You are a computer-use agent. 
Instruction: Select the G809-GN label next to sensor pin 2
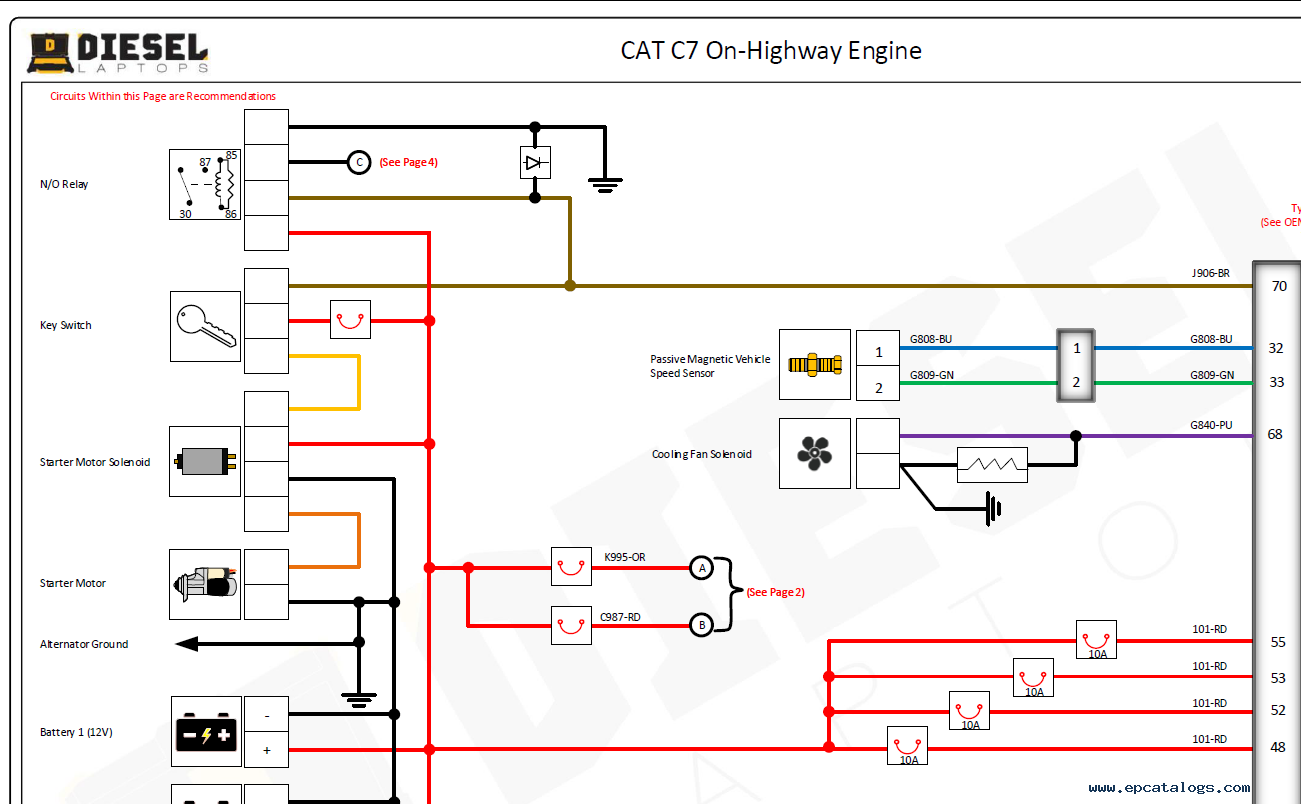931,376
